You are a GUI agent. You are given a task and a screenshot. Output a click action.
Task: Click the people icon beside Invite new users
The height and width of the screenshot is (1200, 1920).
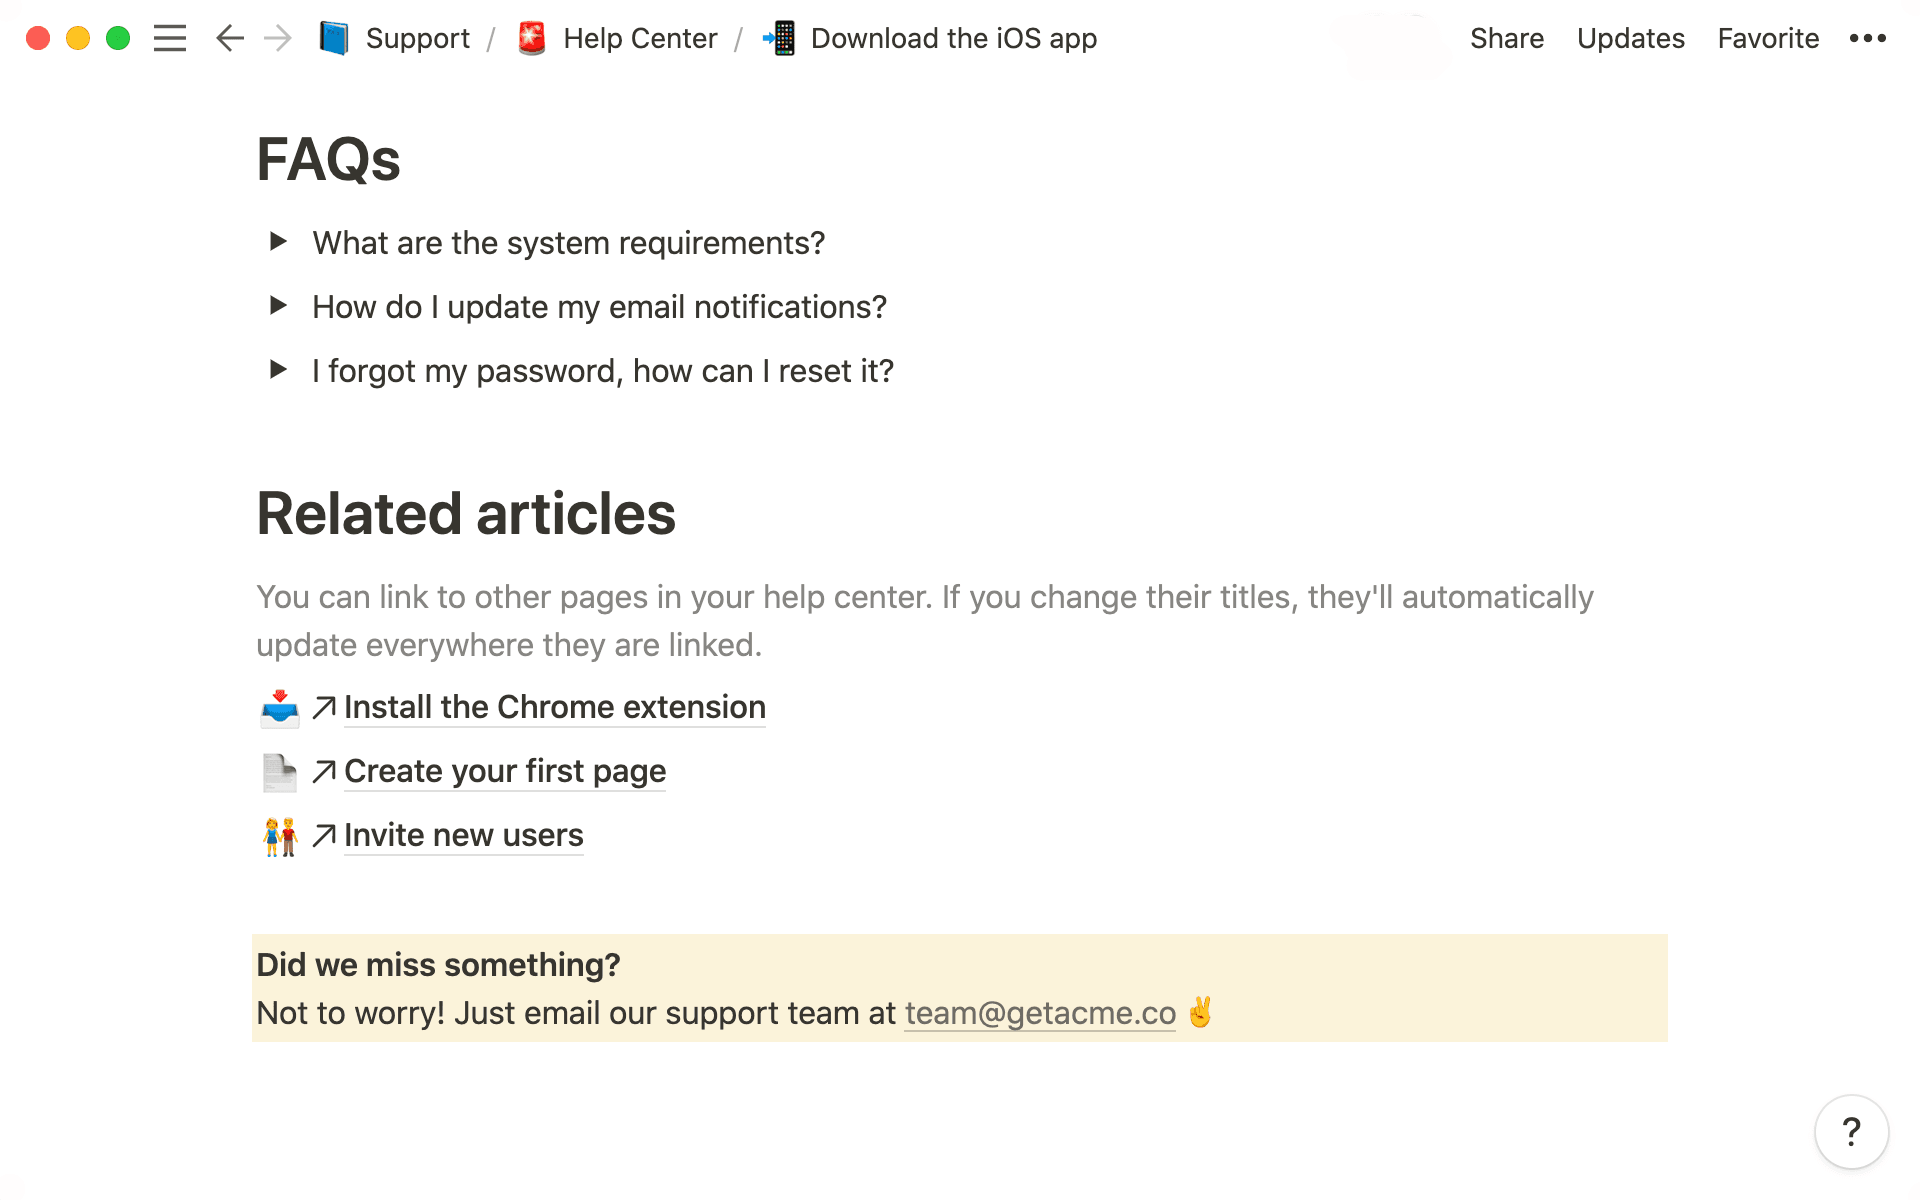click(x=280, y=836)
